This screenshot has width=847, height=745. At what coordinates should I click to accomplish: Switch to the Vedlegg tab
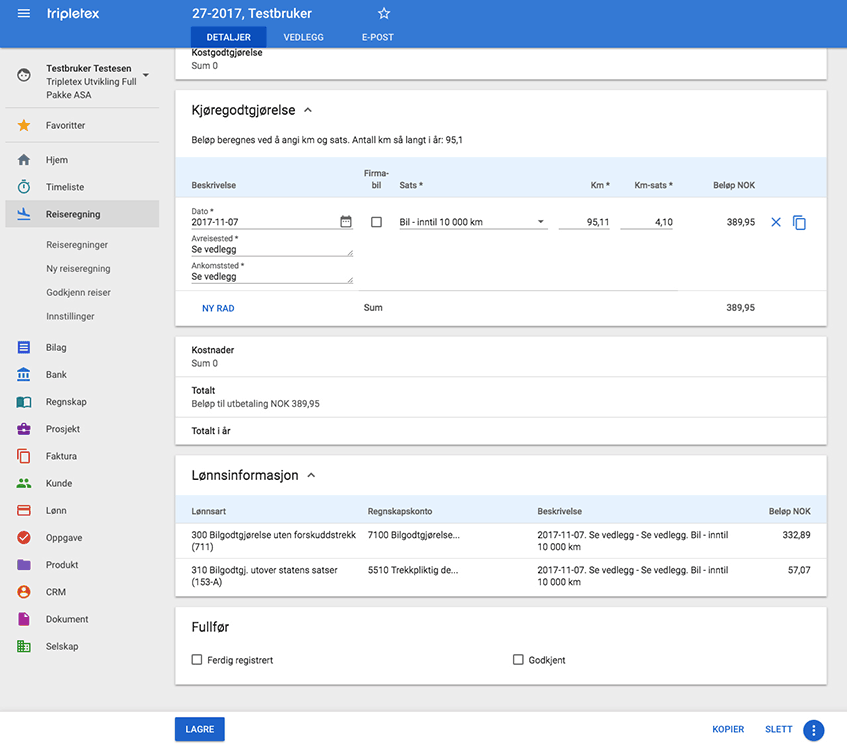pos(302,38)
